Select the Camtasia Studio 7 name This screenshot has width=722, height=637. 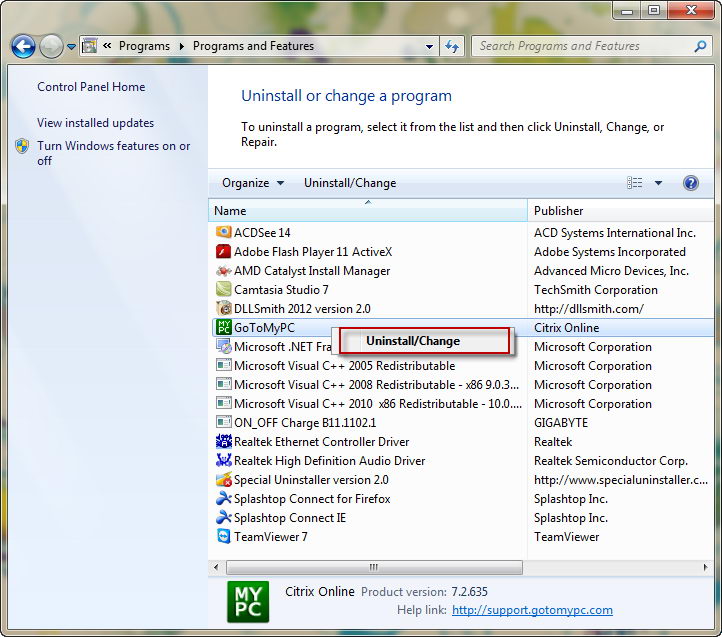click(x=281, y=290)
